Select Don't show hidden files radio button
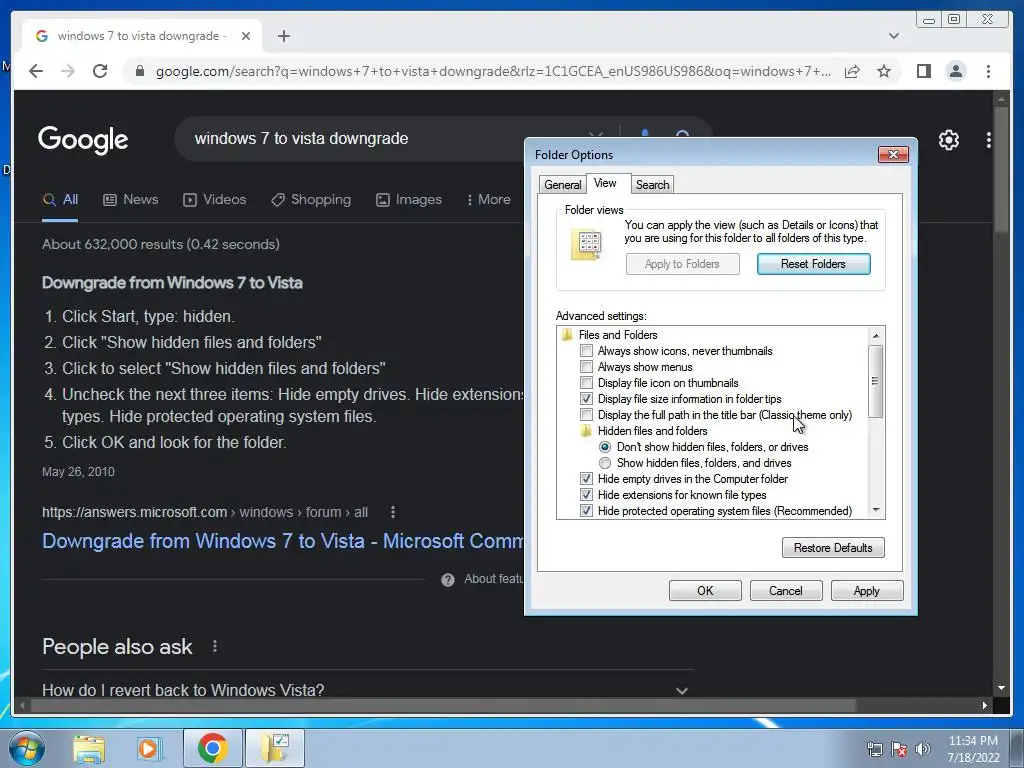 [x=605, y=447]
